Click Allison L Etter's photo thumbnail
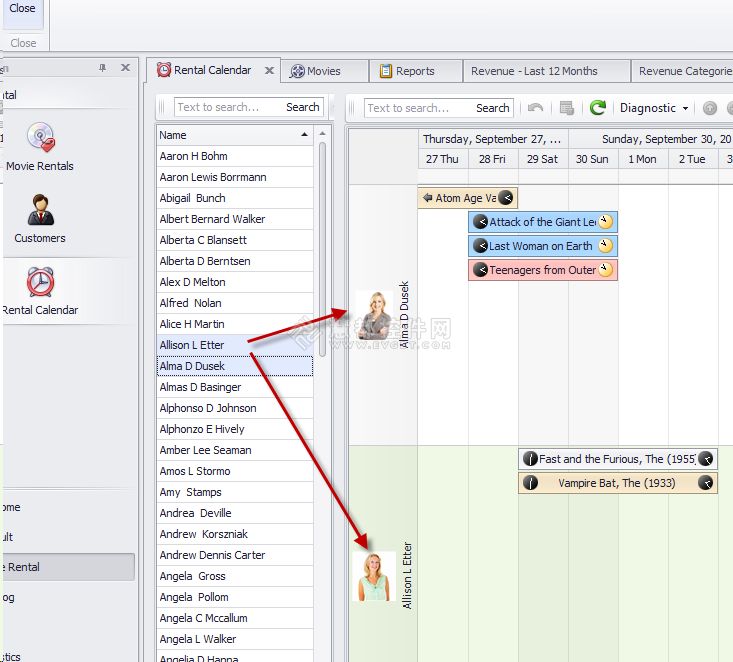This screenshot has height=662, width=733. pyautogui.click(x=374, y=576)
